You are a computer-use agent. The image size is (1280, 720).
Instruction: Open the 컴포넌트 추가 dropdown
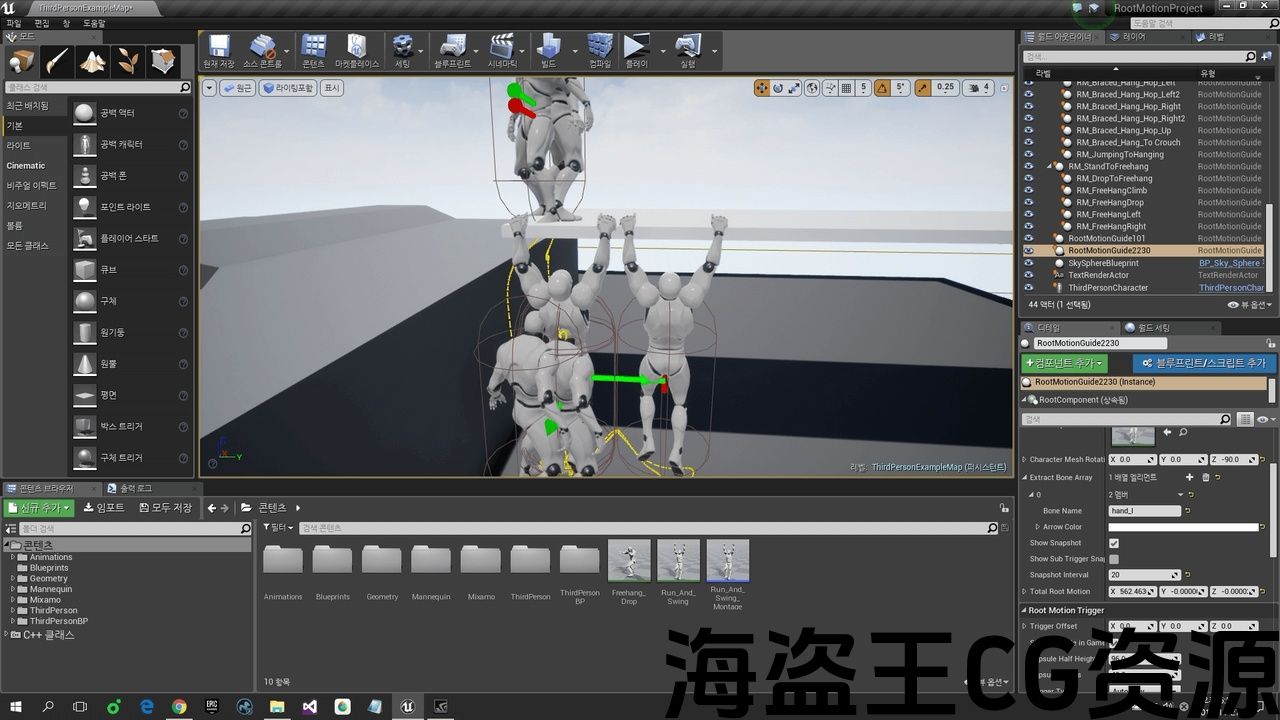1064,363
